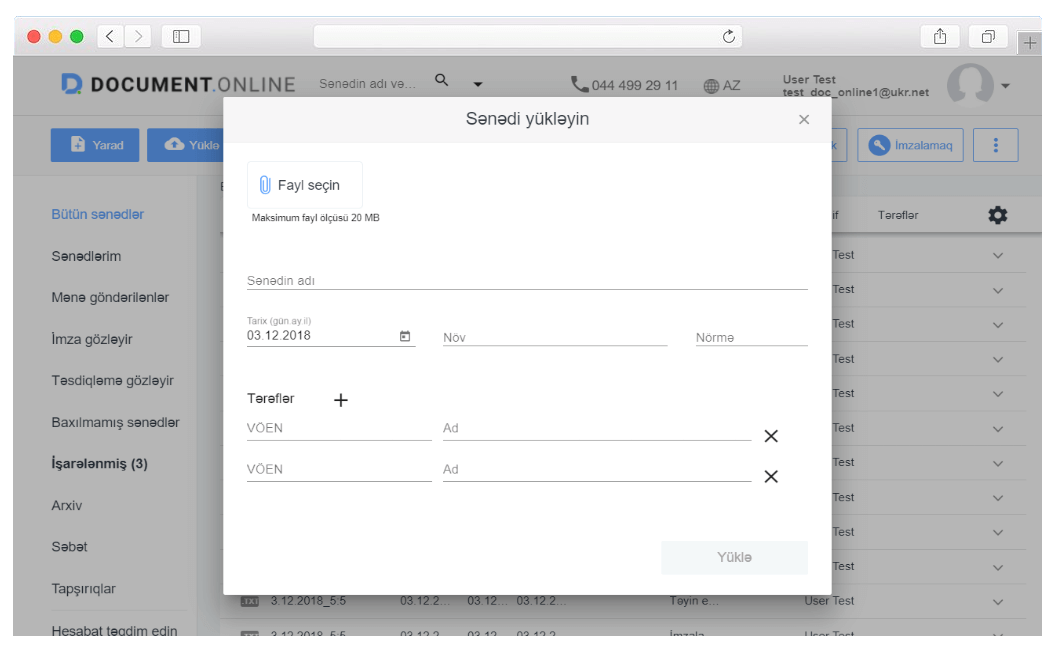The height and width of the screenshot is (650, 1059).
Task: Open the three-dot more options menu
Action: [995, 145]
